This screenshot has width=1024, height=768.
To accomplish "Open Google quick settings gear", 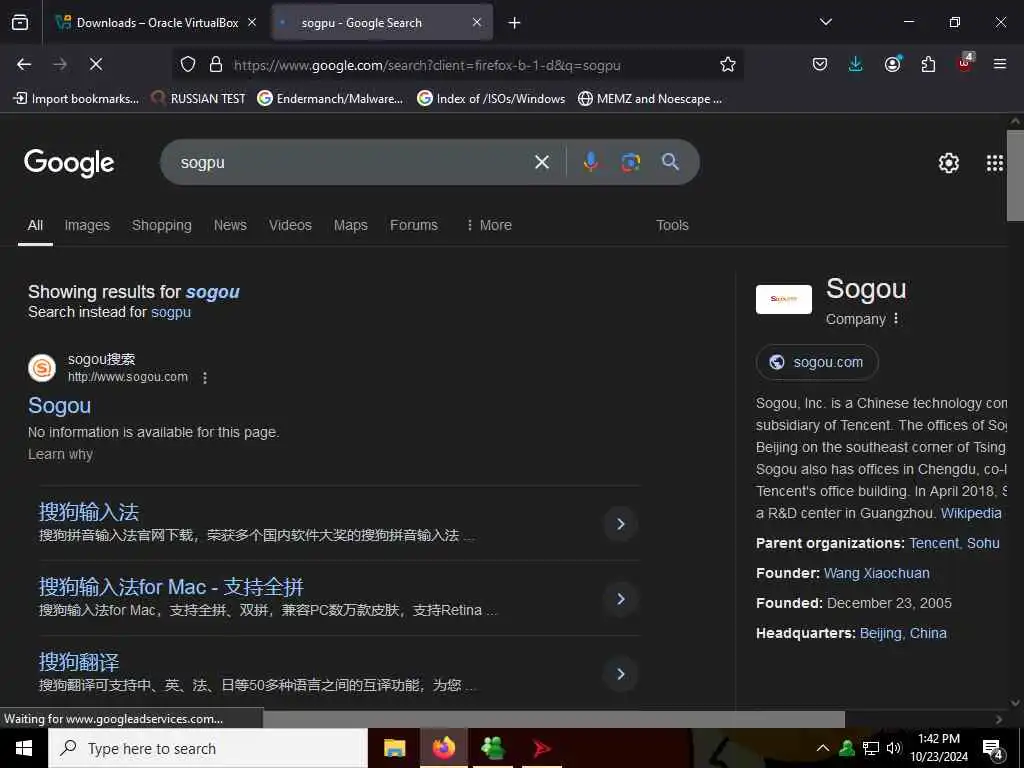I will 948,163.
